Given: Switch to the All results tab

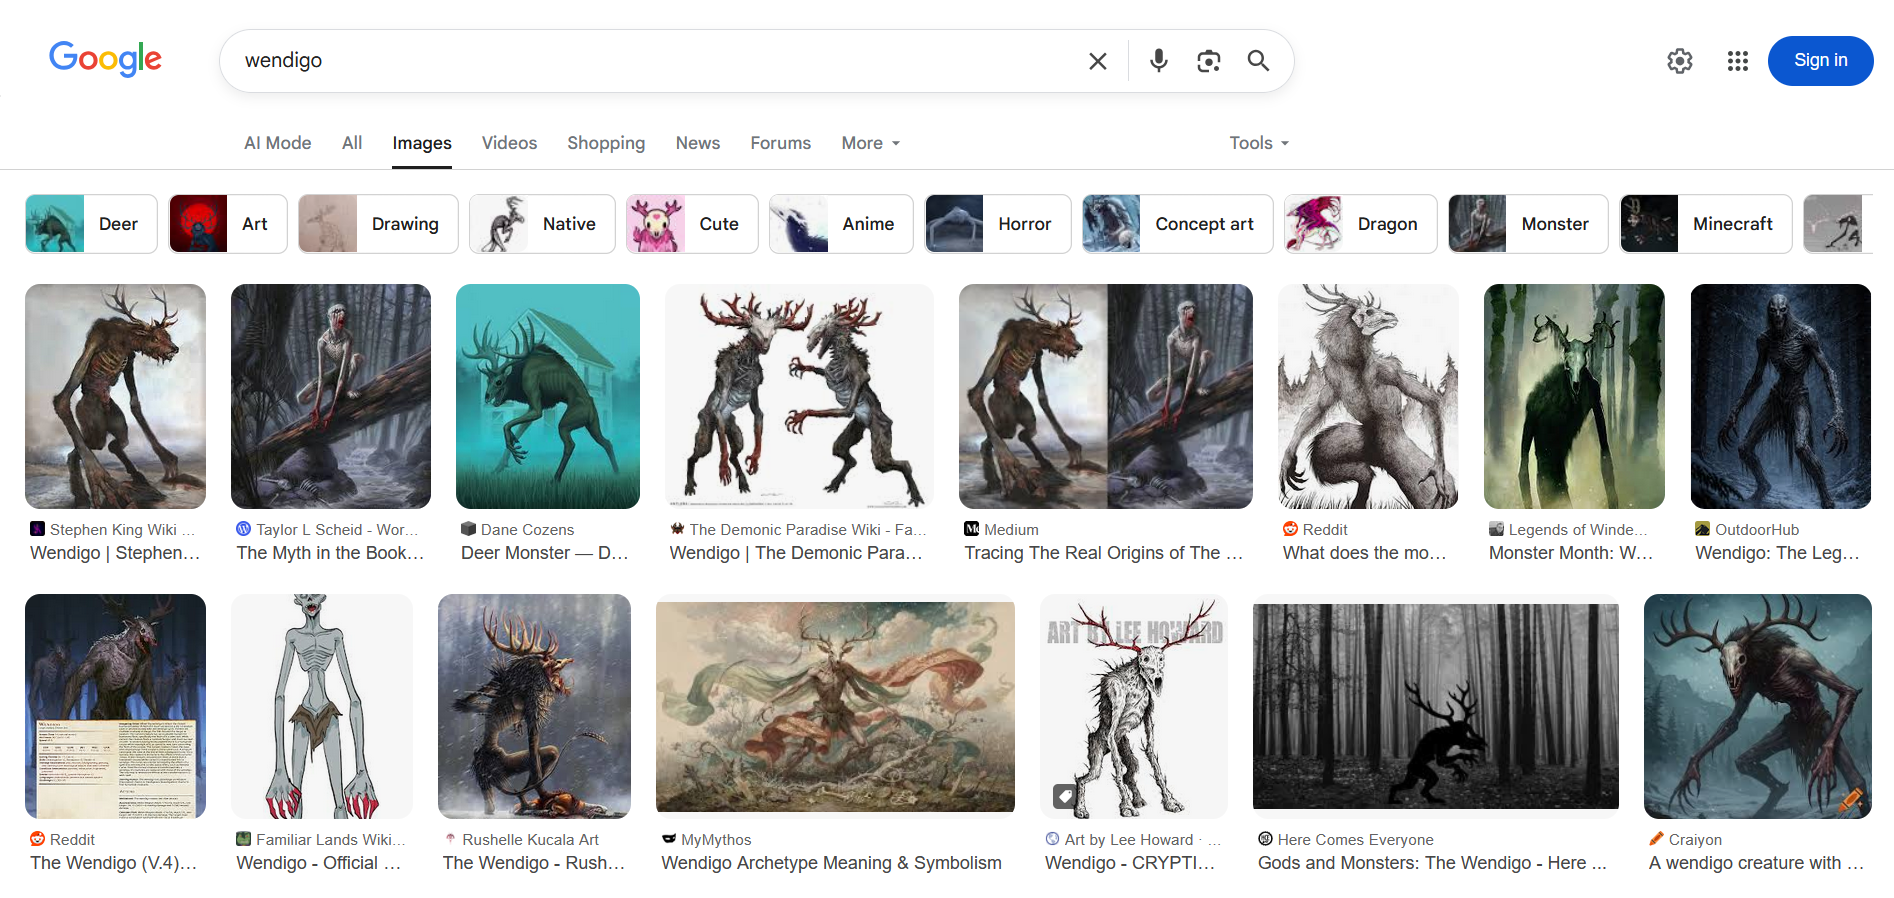Looking at the screenshot, I should coord(352,143).
